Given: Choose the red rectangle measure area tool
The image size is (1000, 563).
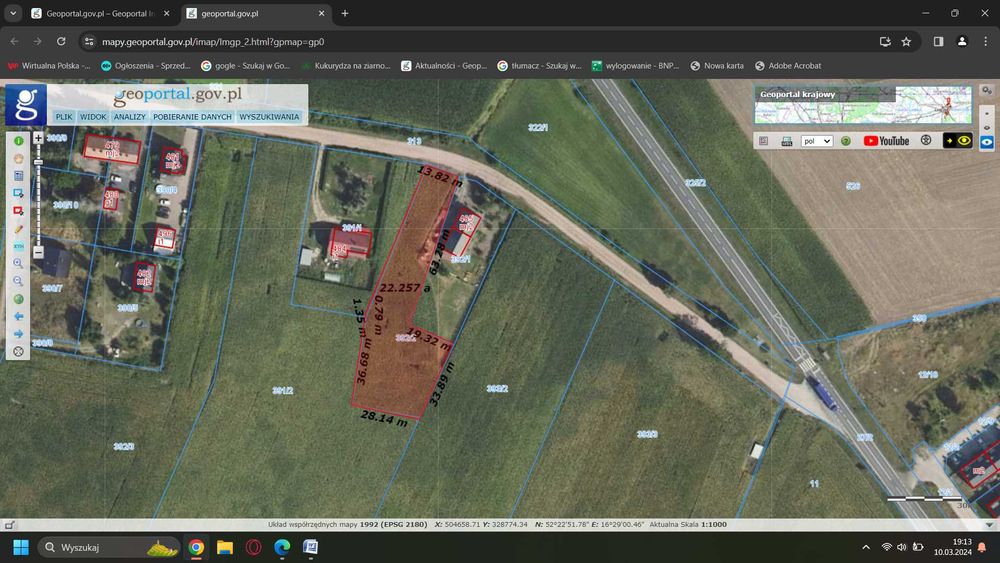Looking at the screenshot, I should (x=18, y=210).
